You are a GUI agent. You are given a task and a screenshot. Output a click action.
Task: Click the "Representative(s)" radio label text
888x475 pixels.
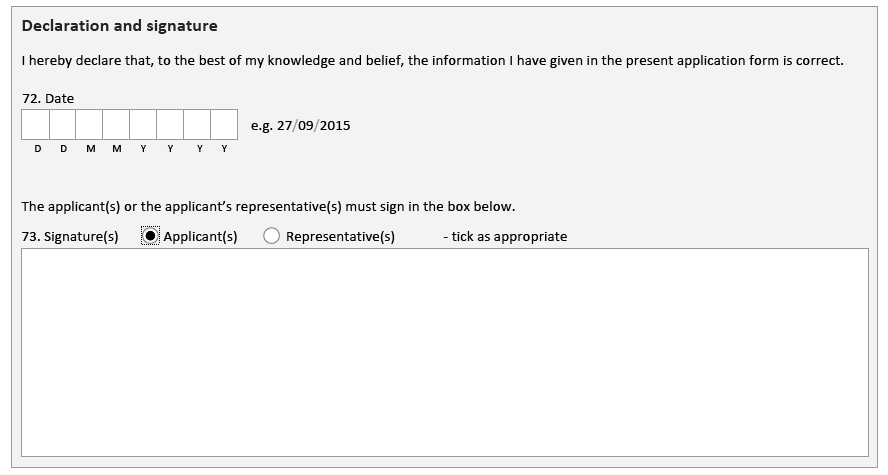340,237
